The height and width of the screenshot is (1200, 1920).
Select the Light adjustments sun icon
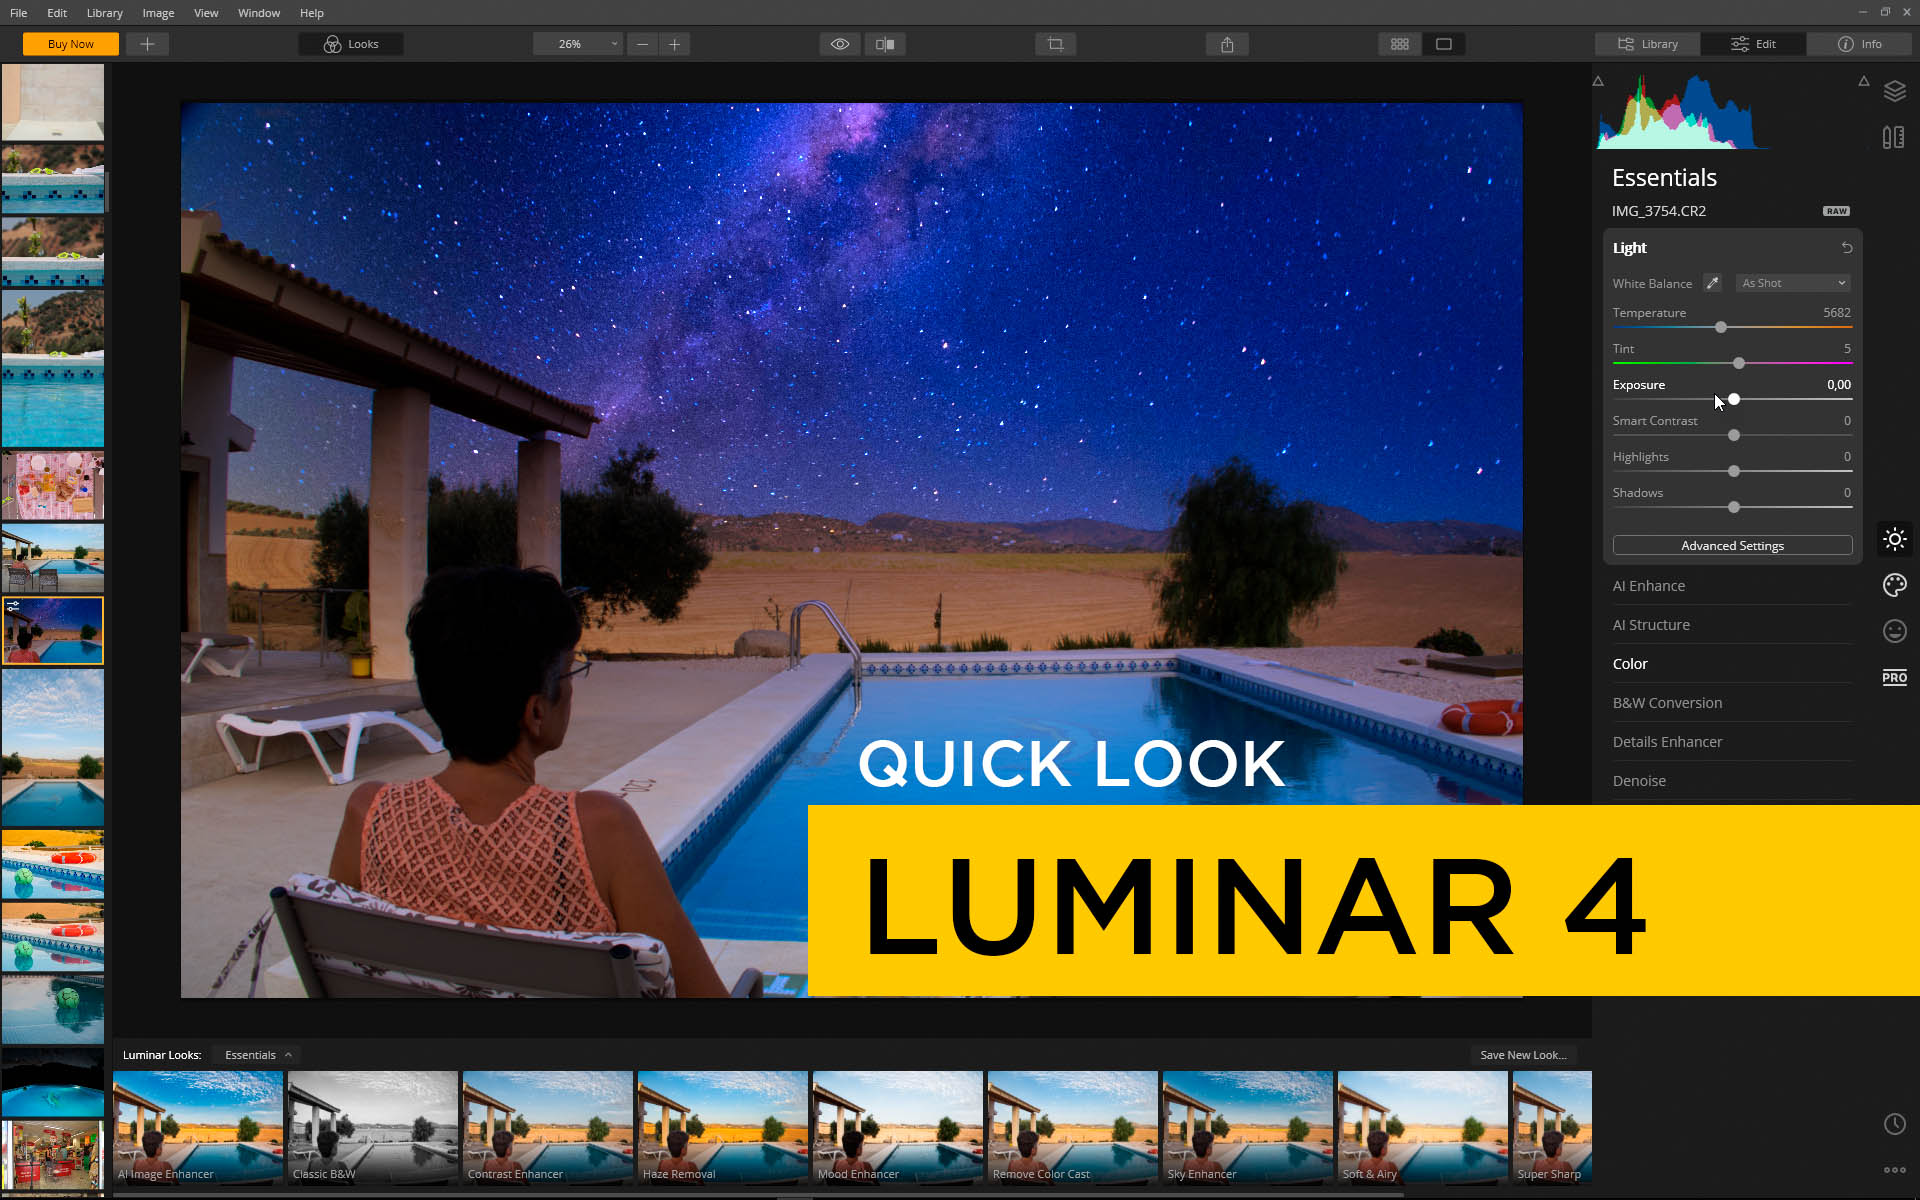coord(1895,539)
